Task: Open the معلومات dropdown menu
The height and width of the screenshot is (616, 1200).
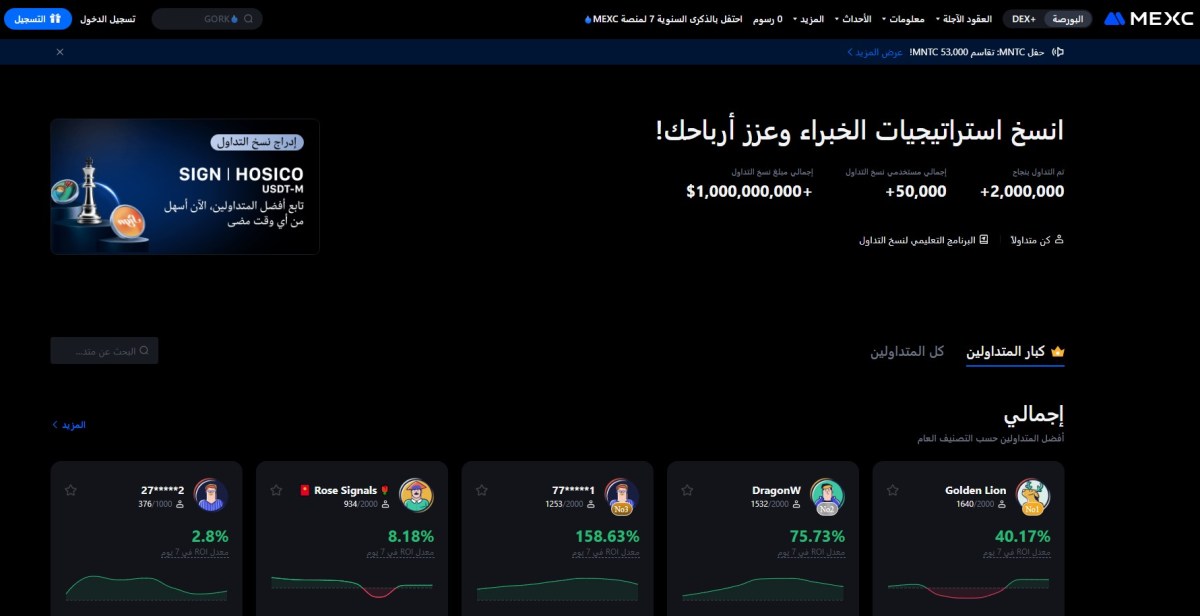Action: coord(906,19)
